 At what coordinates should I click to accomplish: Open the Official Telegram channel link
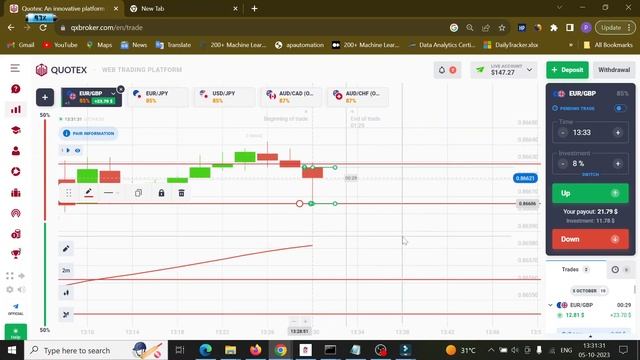16,309
